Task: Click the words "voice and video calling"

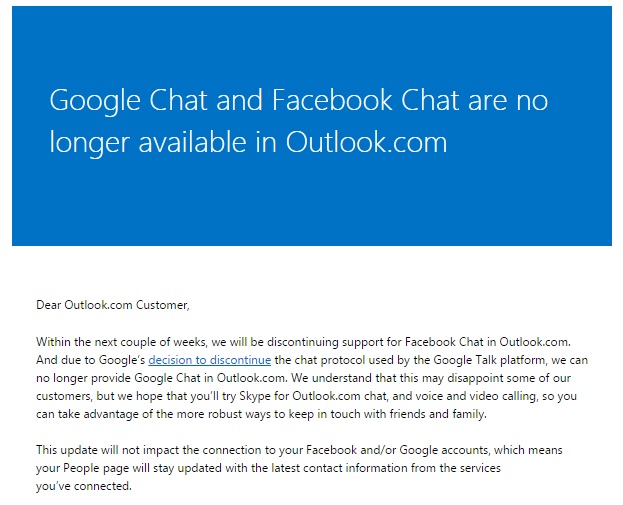Action: click(464, 396)
